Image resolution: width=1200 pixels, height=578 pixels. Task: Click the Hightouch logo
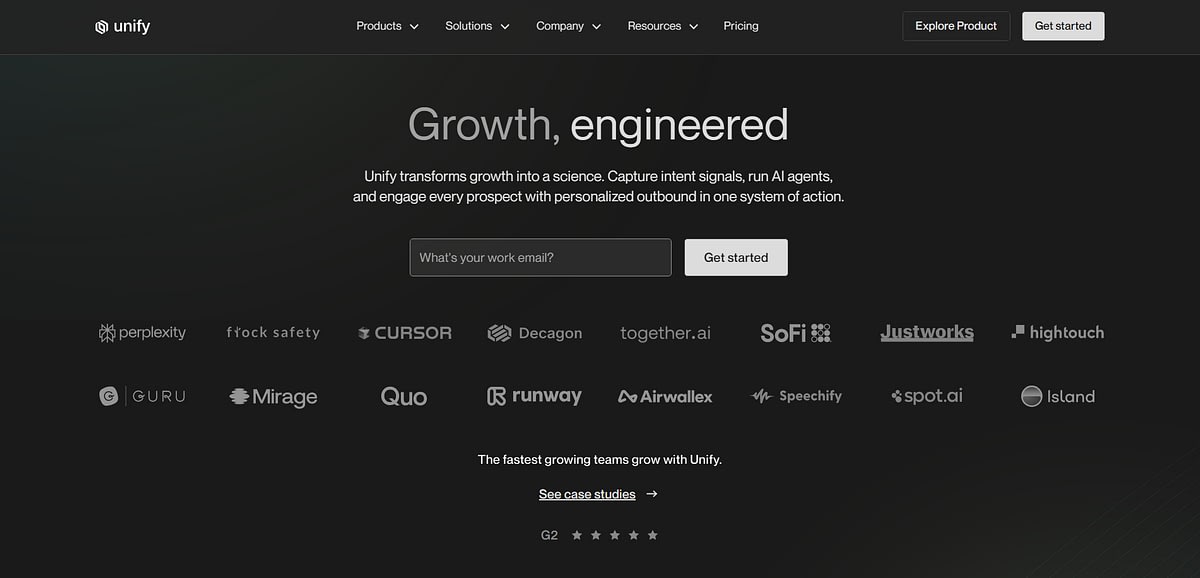tap(1057, 332)
